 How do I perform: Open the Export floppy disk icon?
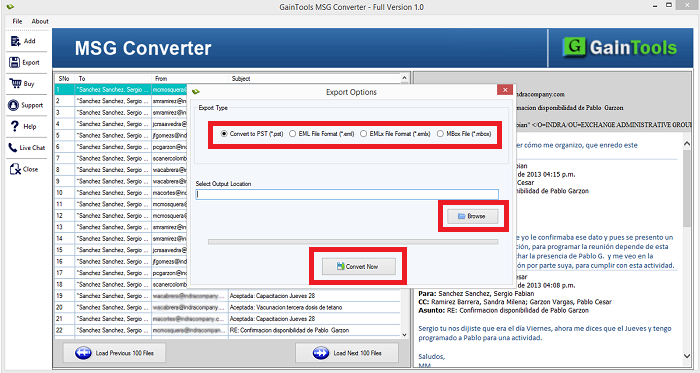point(15,62)
